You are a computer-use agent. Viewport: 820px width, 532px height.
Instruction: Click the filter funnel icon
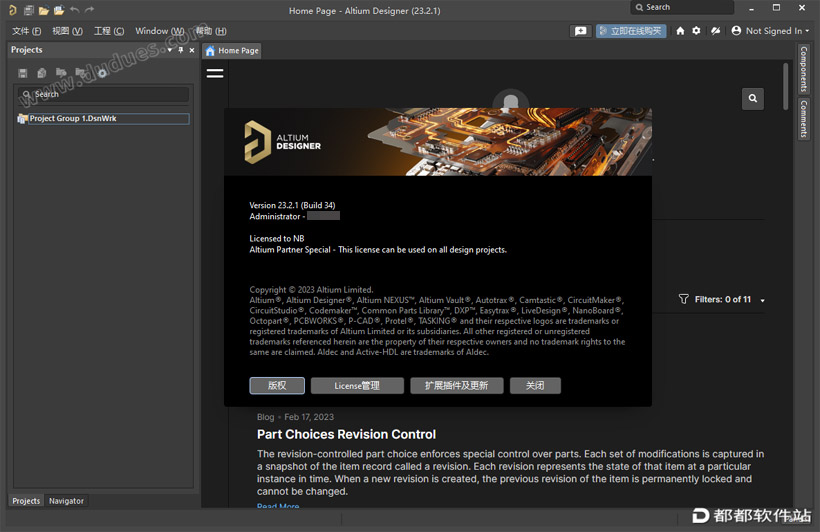684,299
